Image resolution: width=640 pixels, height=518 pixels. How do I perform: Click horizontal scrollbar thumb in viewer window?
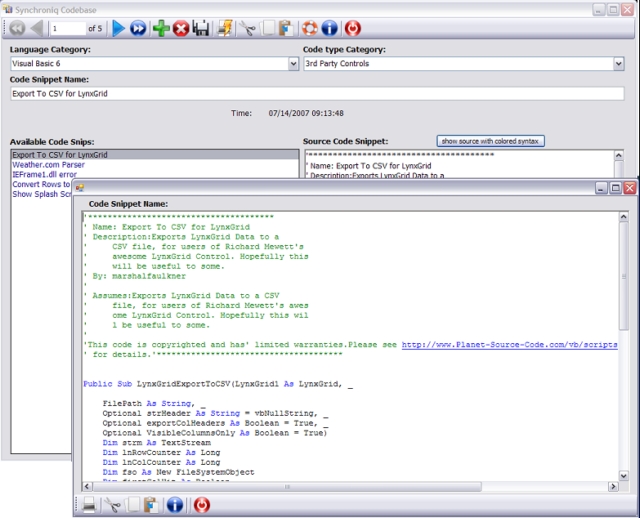point(287,487)
